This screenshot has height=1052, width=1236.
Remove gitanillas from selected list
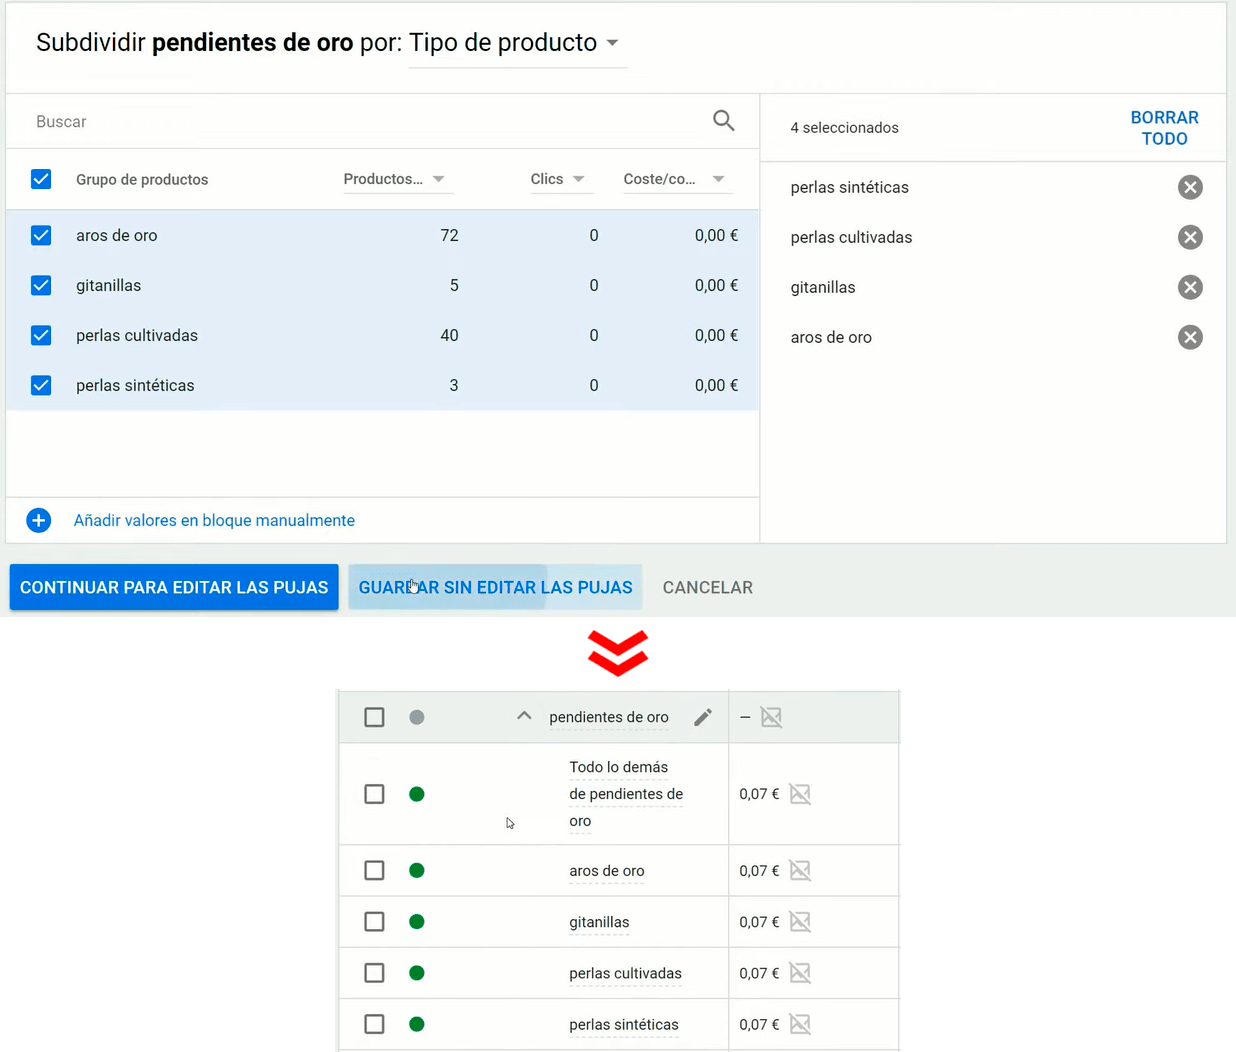pyautogui.click(x=1189, y=288)
